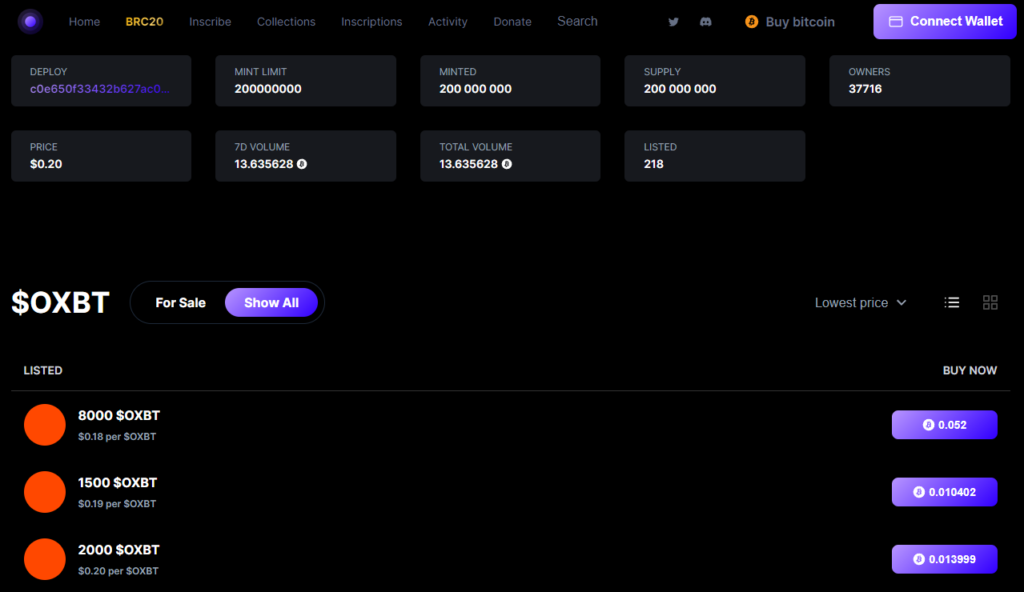Image resolution: width=1024 pixels, height=592 pixels.
Task: Click orange avatar of 8000 $OXBT listing
Action: point(45,425)
